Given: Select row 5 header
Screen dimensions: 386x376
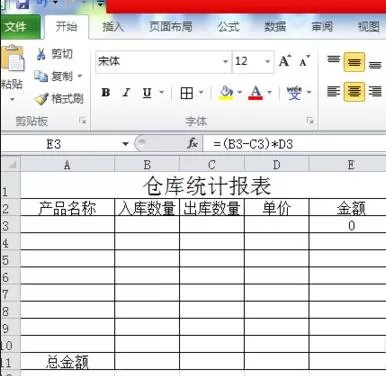Looking at the screenshot, I should tap(10, 260).
